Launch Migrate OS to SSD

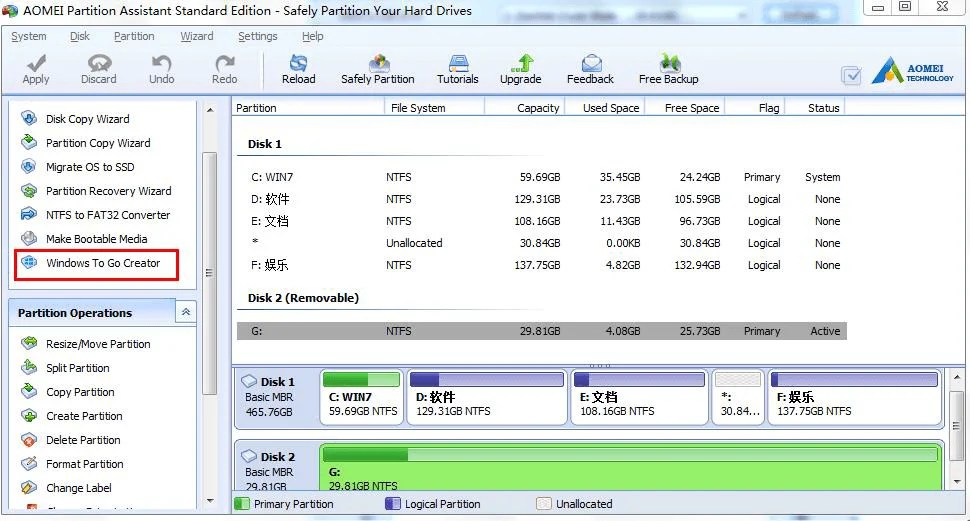point(90,167)
